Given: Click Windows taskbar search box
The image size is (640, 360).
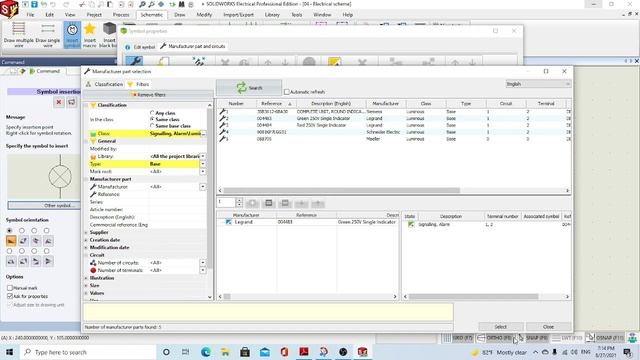Looking at the screenshot, I should 89,352.
